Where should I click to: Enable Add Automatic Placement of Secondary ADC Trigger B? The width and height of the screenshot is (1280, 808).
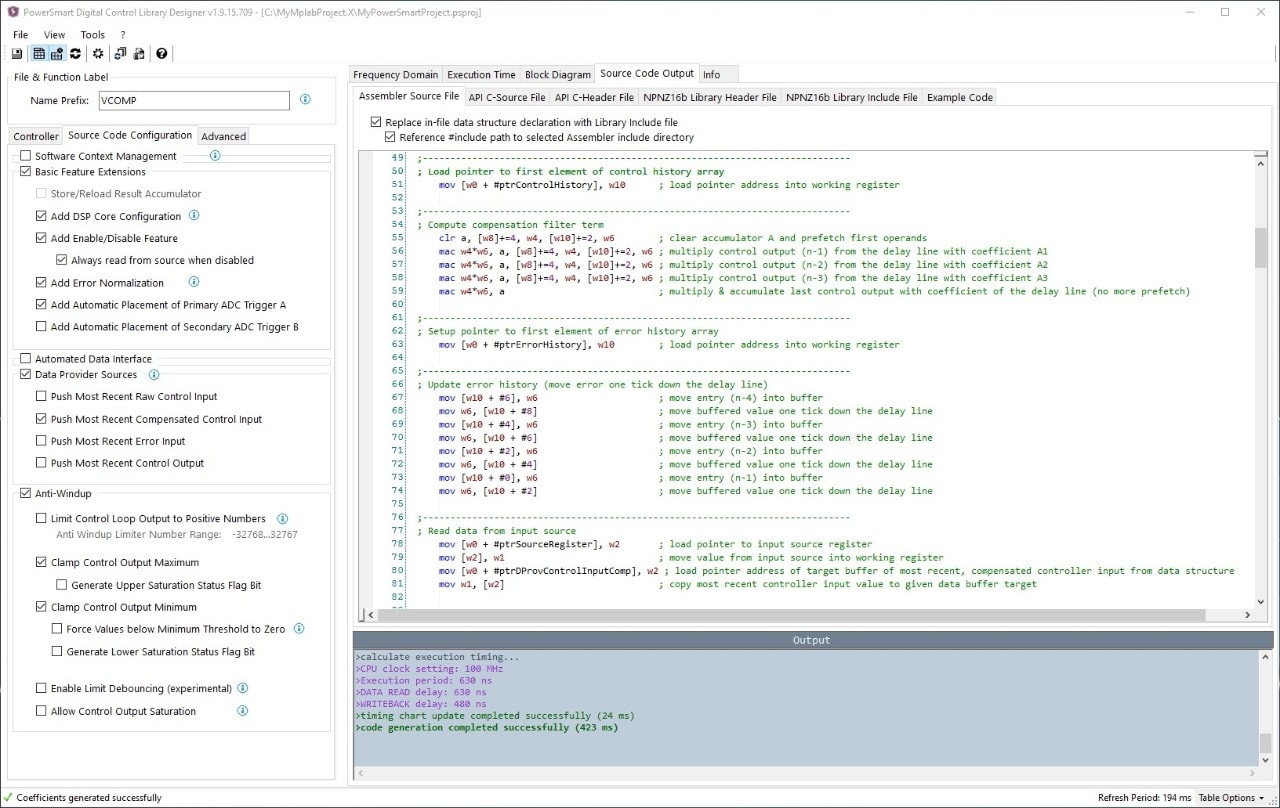coord(41,327)
